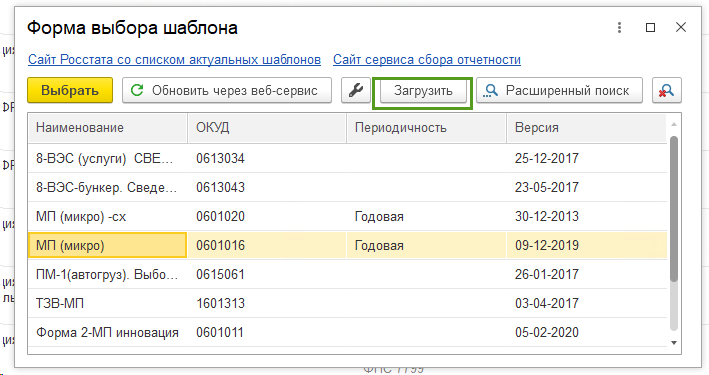Close the Форма выбора шаблона dialog
This screenshot has height=375, width=709.
click(681, 28)
